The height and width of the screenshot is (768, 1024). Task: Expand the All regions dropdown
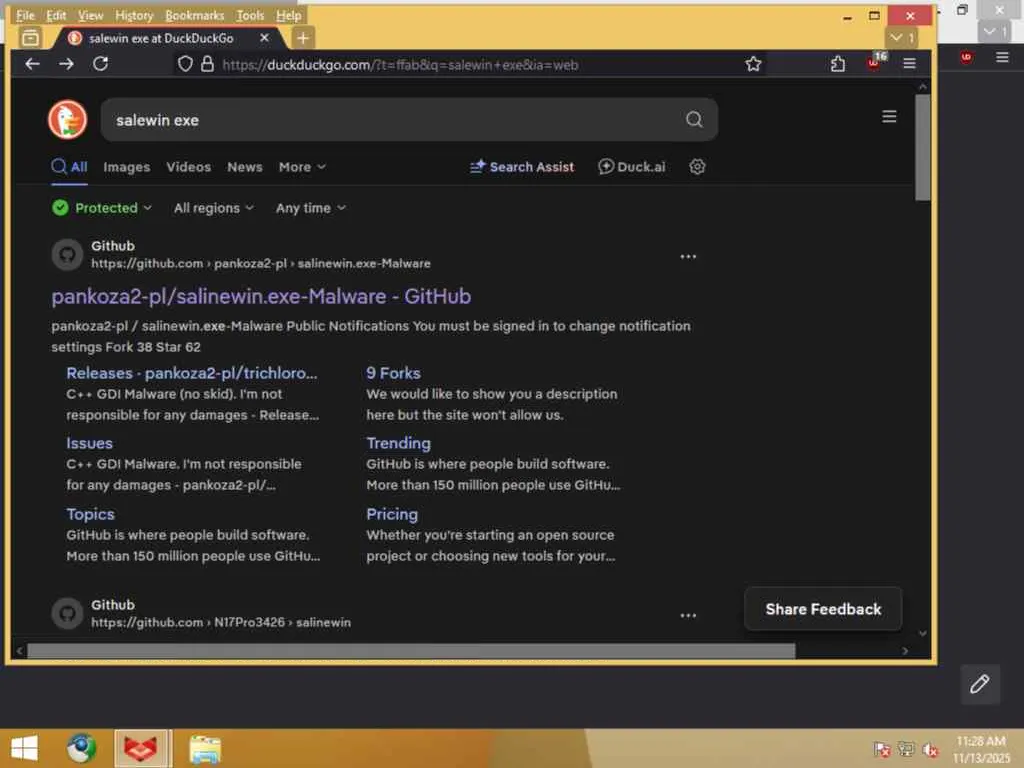(x=214, y=208)
